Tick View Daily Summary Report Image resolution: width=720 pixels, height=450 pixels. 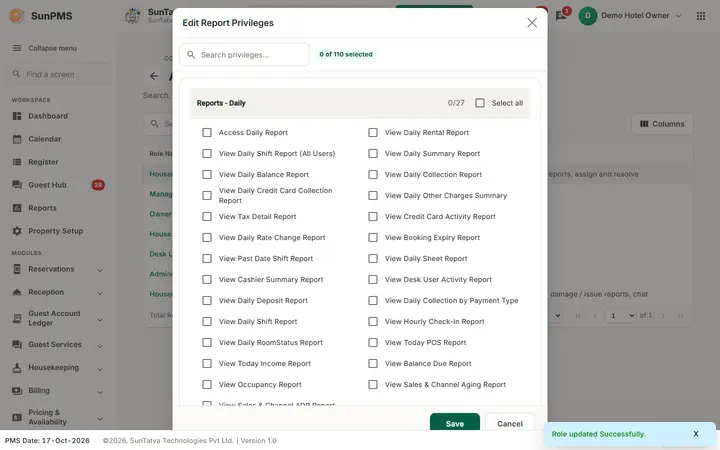point(373,153)
